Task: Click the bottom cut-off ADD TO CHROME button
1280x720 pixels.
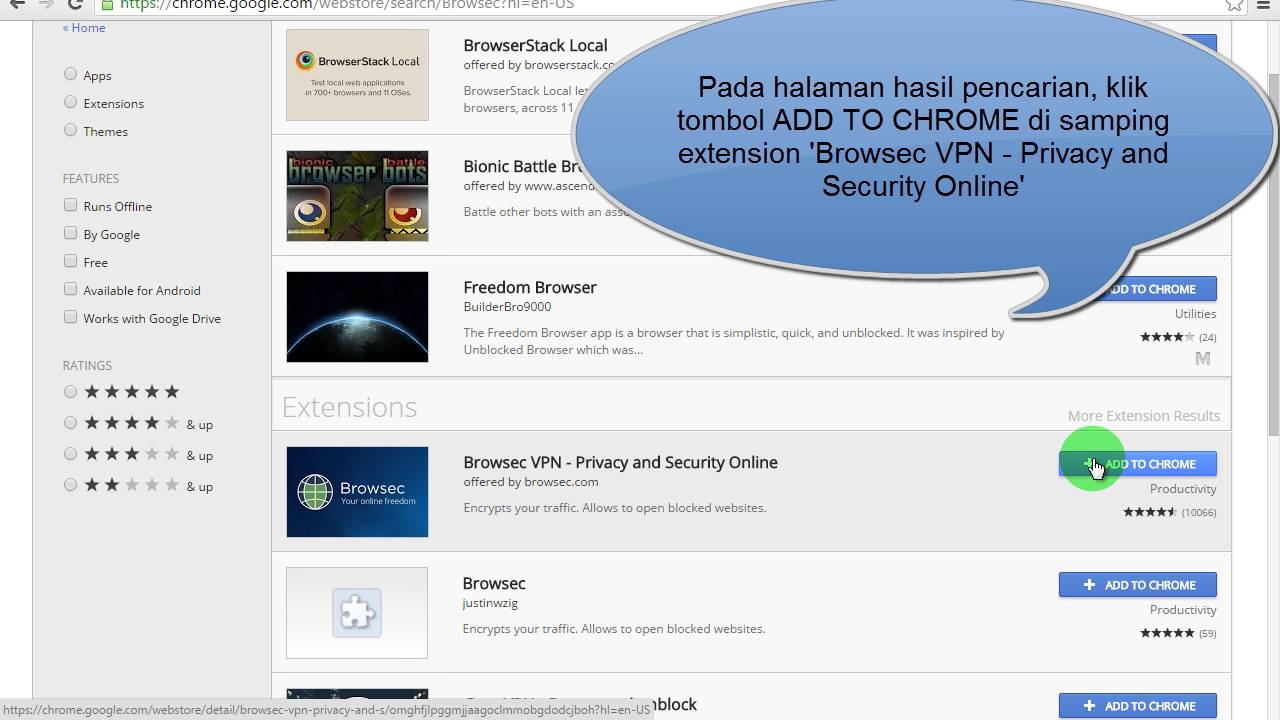Action: 1138,706
